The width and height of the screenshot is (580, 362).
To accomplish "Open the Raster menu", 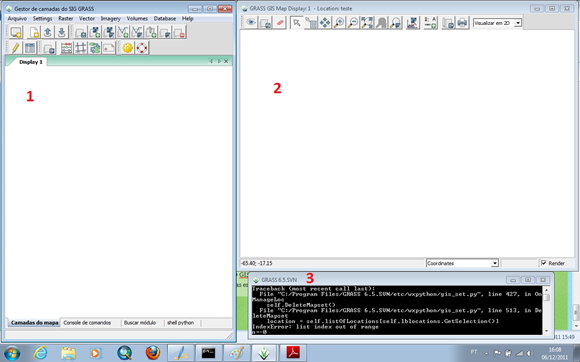I will pos(65,18).
